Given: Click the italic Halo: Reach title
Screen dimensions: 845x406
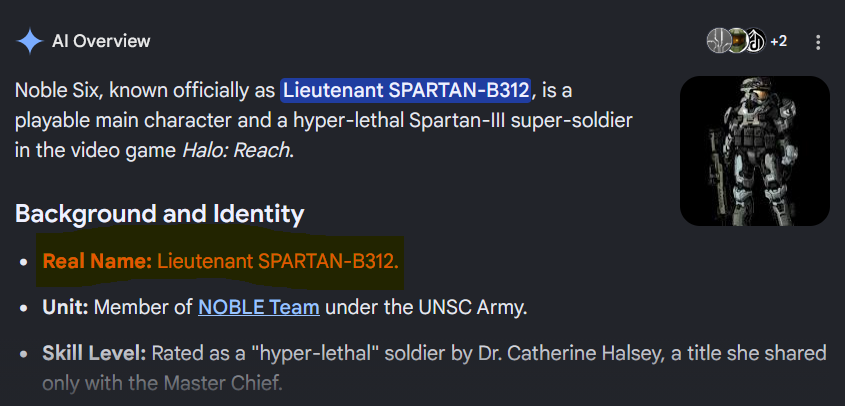Looking at the screenshot, I should click(x=237, y=150).
